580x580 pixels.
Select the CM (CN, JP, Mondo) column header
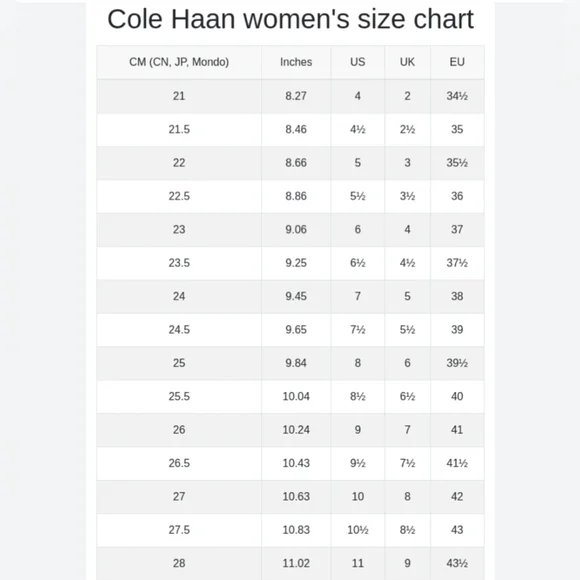(179, 62)
